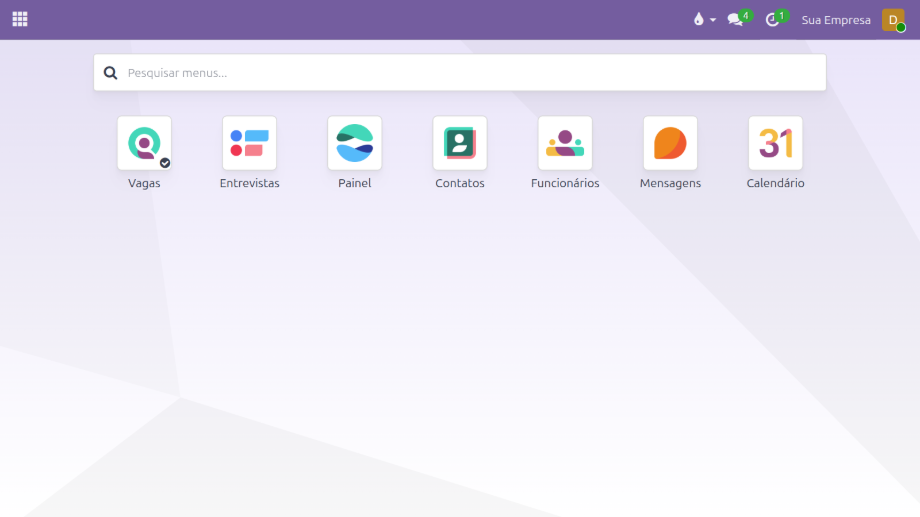The image size is (920, 517).
Task: Click the Entrevistas text label
Action: pos(249,184)
